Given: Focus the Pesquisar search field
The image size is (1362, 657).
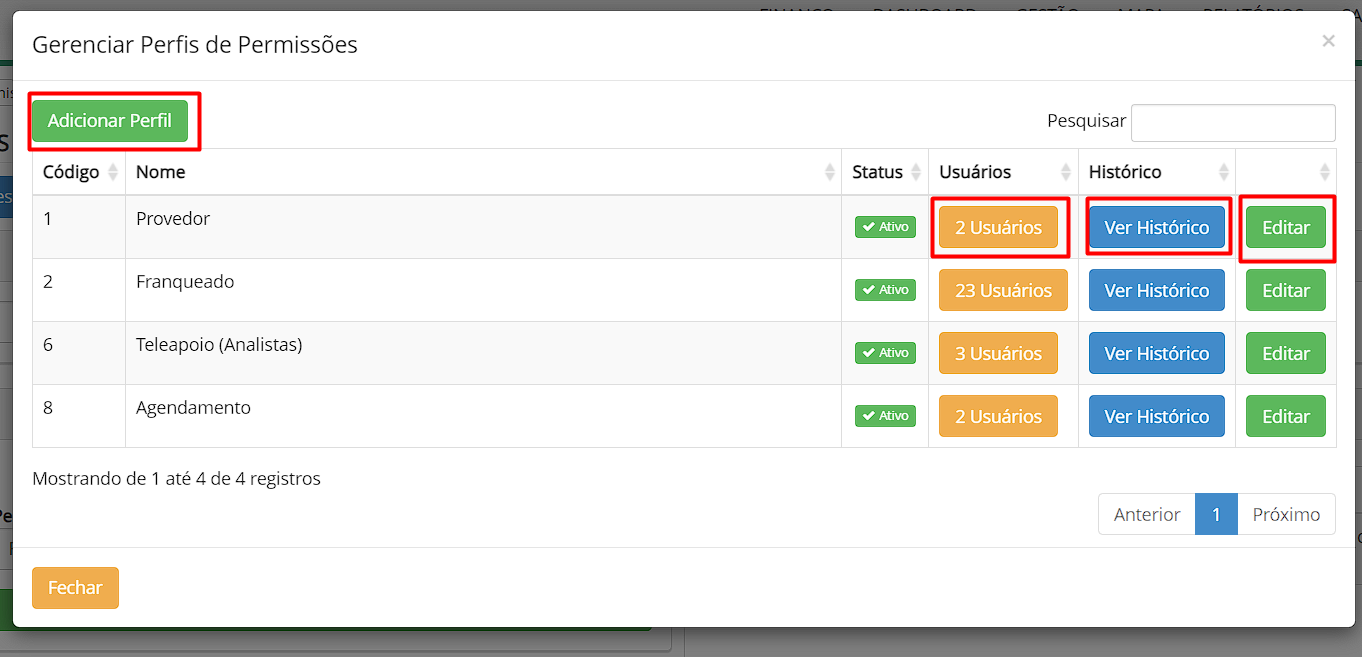Looking at the screenshot, I should (x=1232, y=123).
